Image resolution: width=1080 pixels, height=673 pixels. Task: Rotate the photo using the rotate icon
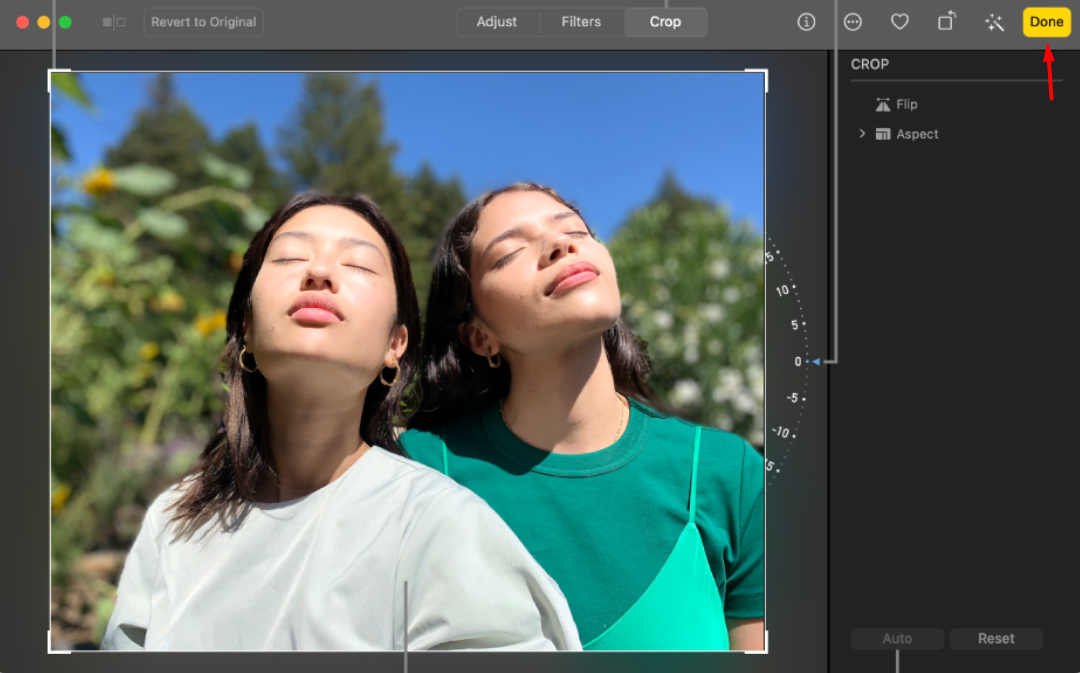pos(946,22)
